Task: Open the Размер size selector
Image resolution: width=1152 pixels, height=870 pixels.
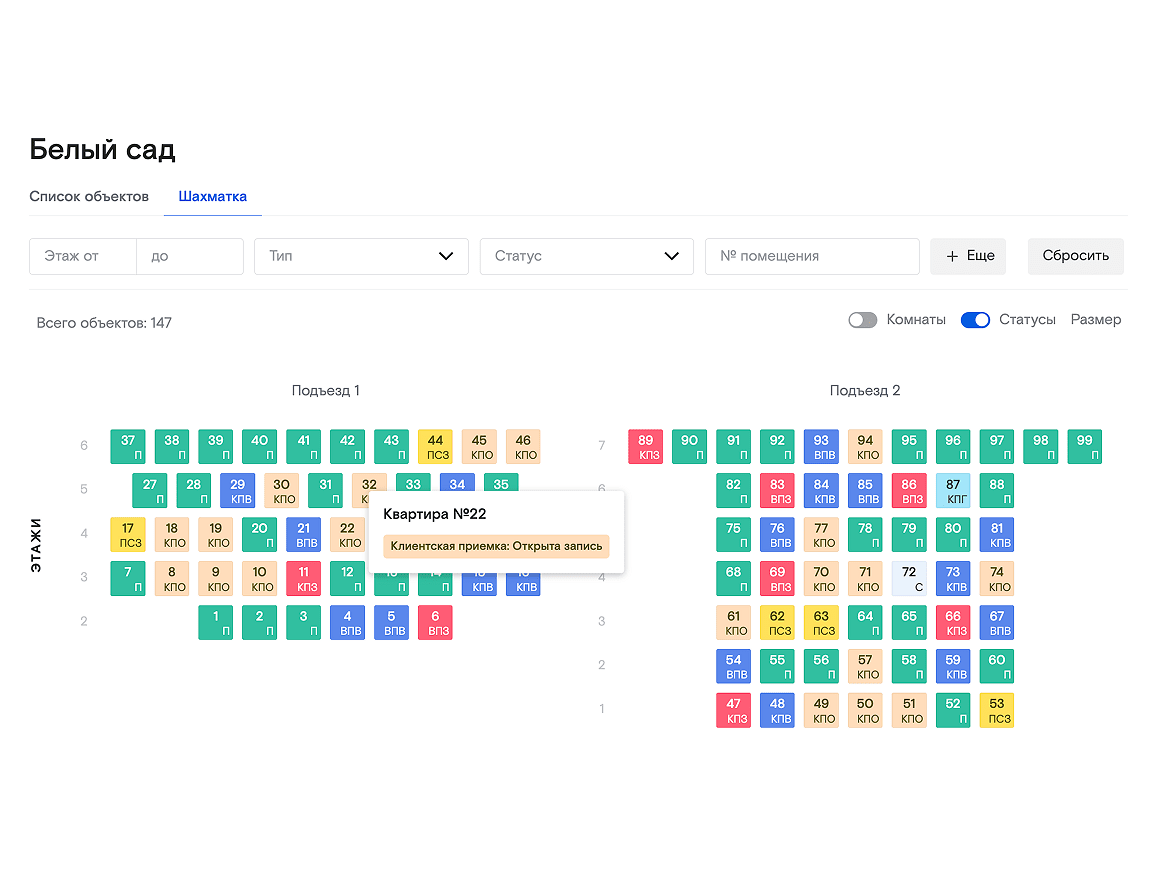Action: 1095,320
